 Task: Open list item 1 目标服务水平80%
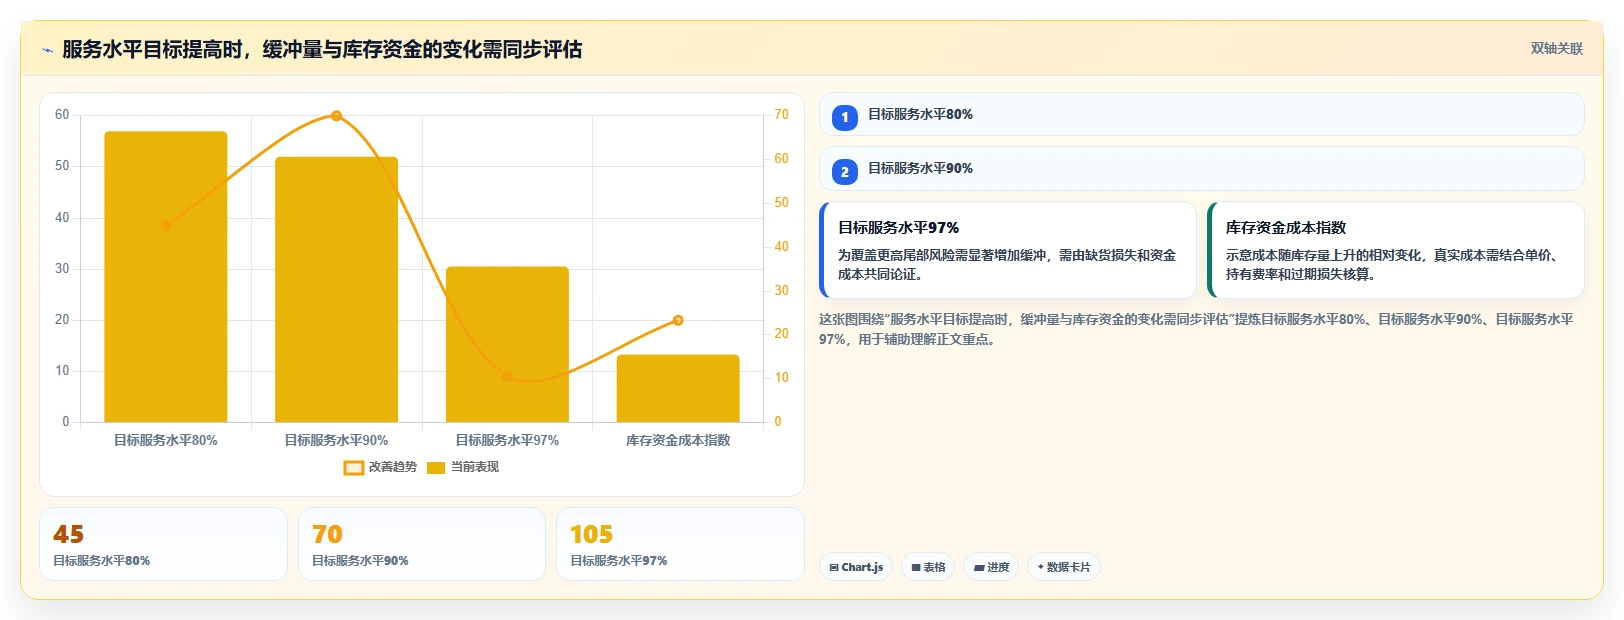point(1202,114)
